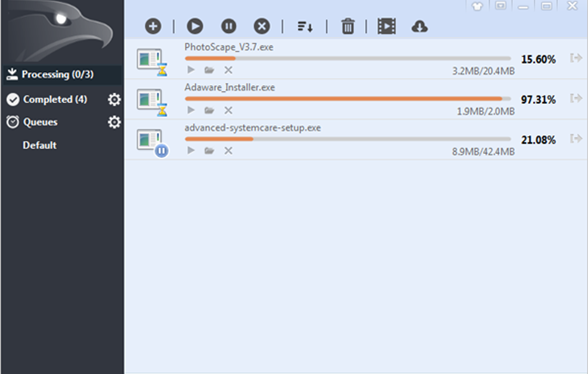The image size is (588, 374).
Task: Remove Adaware_Installer.exe using its small X
Action: coord(228,110)
